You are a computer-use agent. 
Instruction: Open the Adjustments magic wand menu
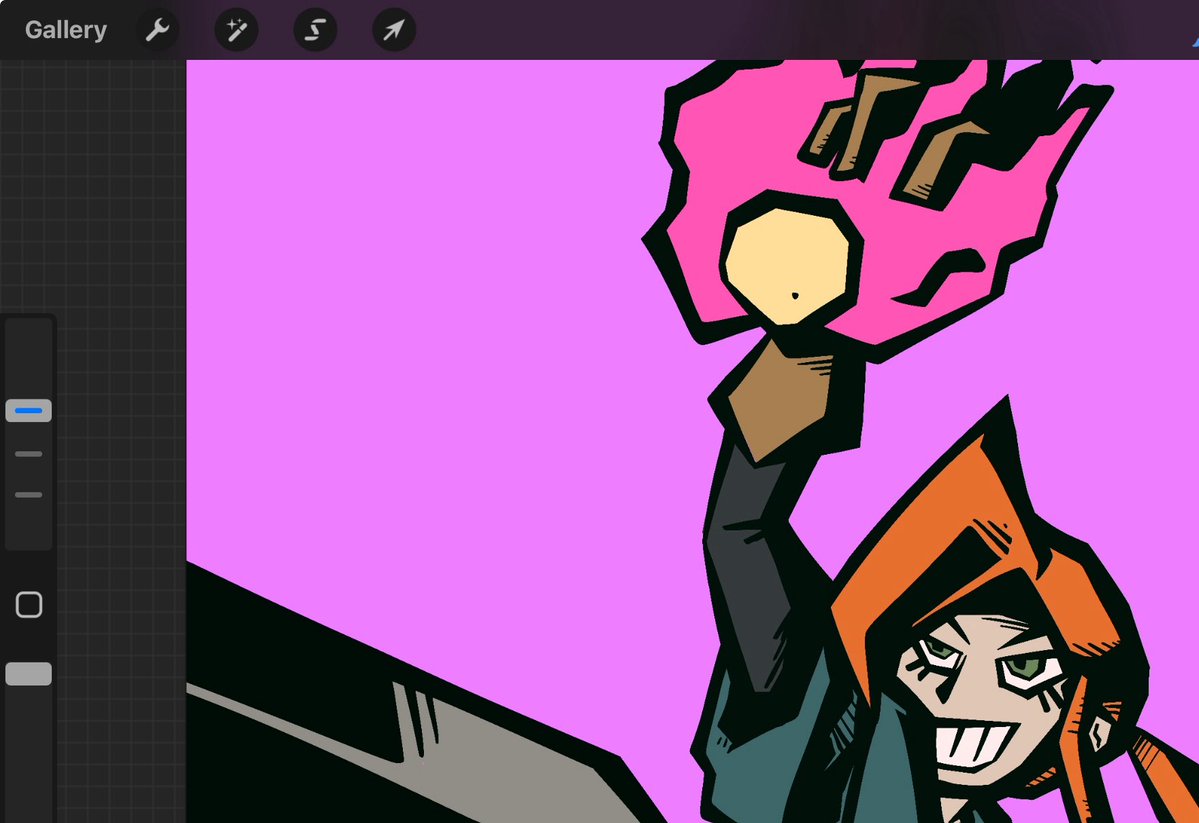[236, 30]
